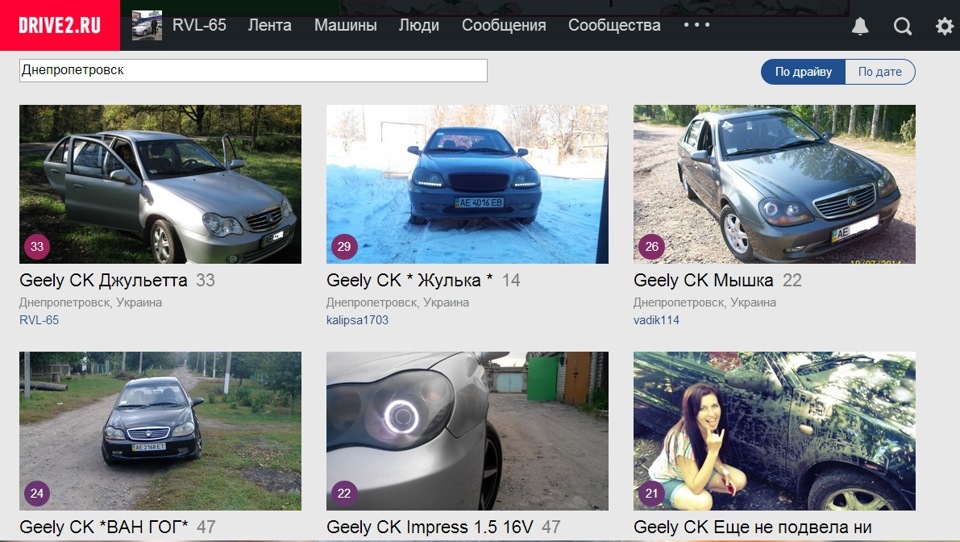The width and height of the screenshot is (960, 542).
Task: Click the purple 21 rating badge
Action: (651, 494)
